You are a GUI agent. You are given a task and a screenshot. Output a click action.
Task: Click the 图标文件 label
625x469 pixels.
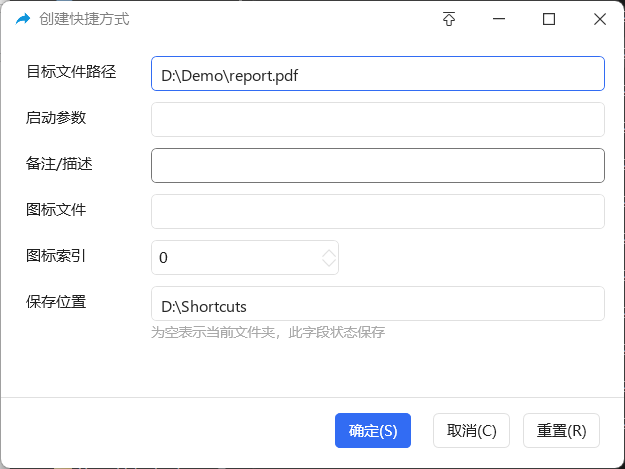point(56,210)
